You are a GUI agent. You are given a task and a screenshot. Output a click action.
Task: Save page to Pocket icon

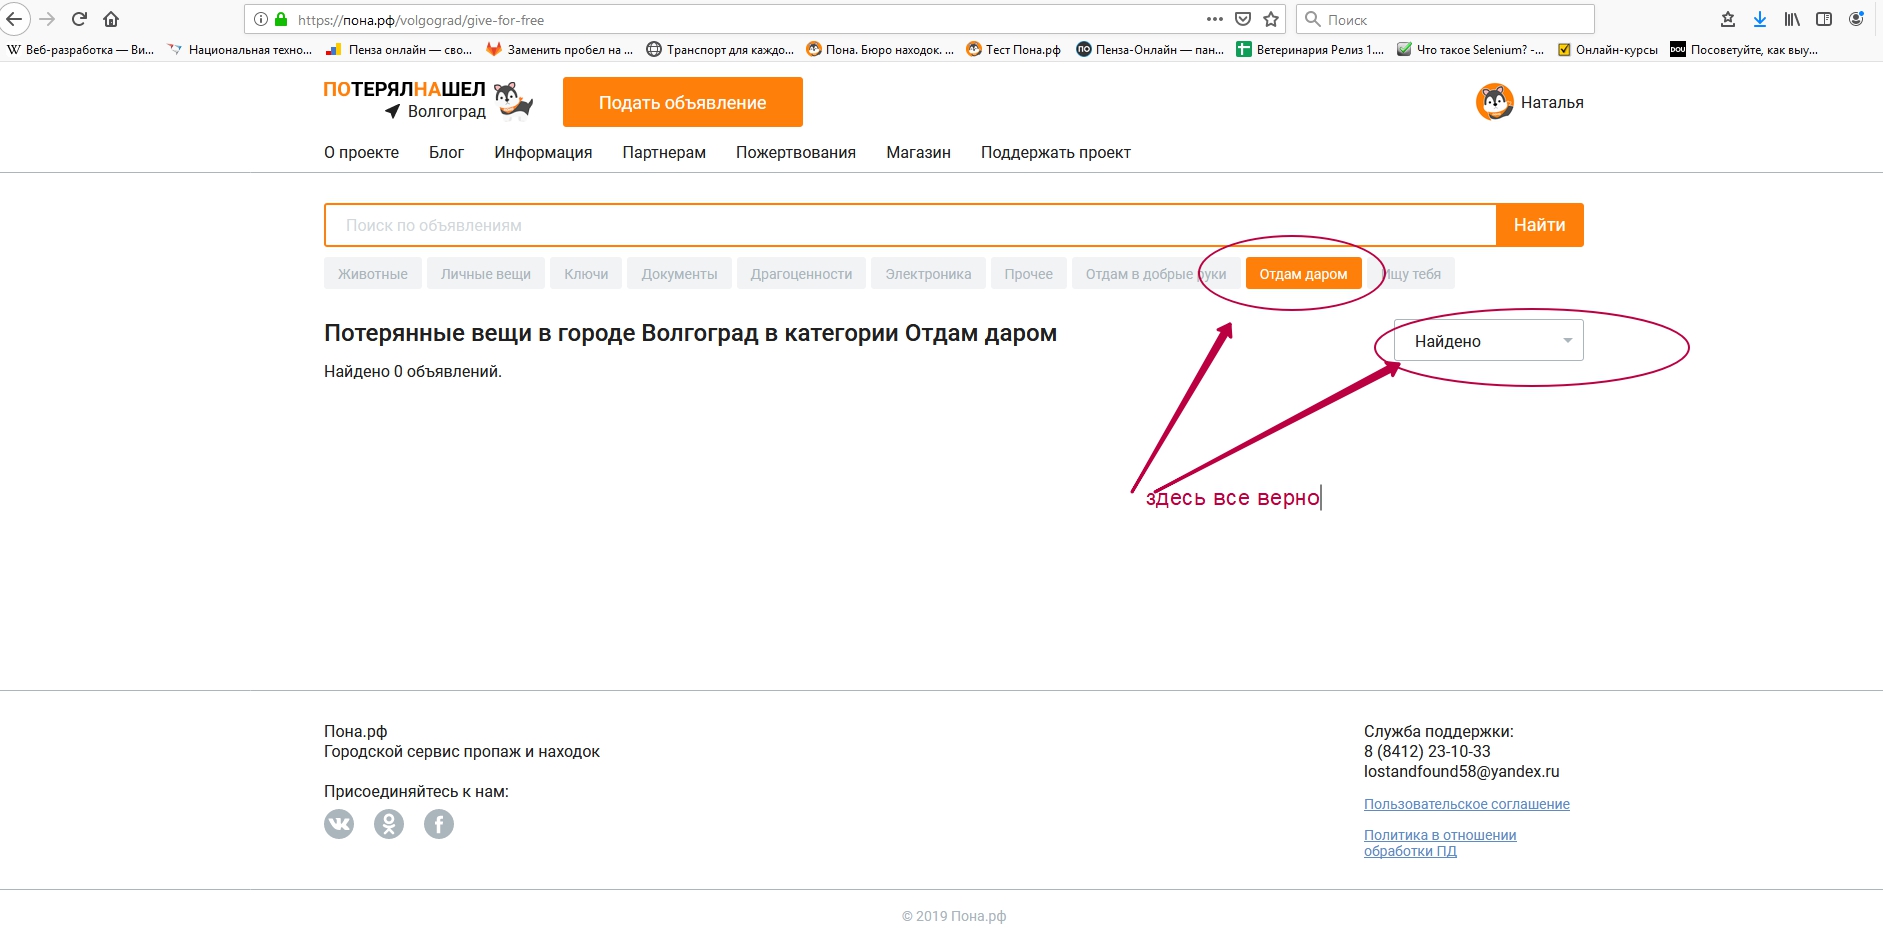tap(1243, 19)
